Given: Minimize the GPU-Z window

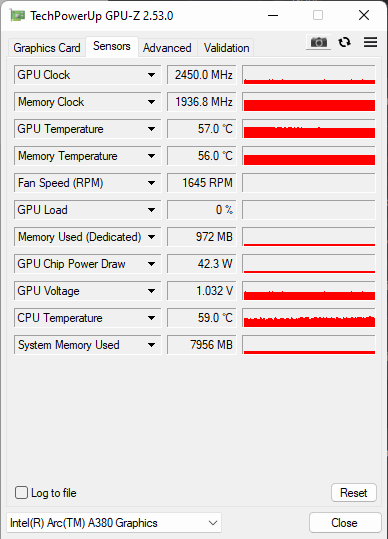Looking at the screenshot, I should pyautogui.click(x=273, y=15).
